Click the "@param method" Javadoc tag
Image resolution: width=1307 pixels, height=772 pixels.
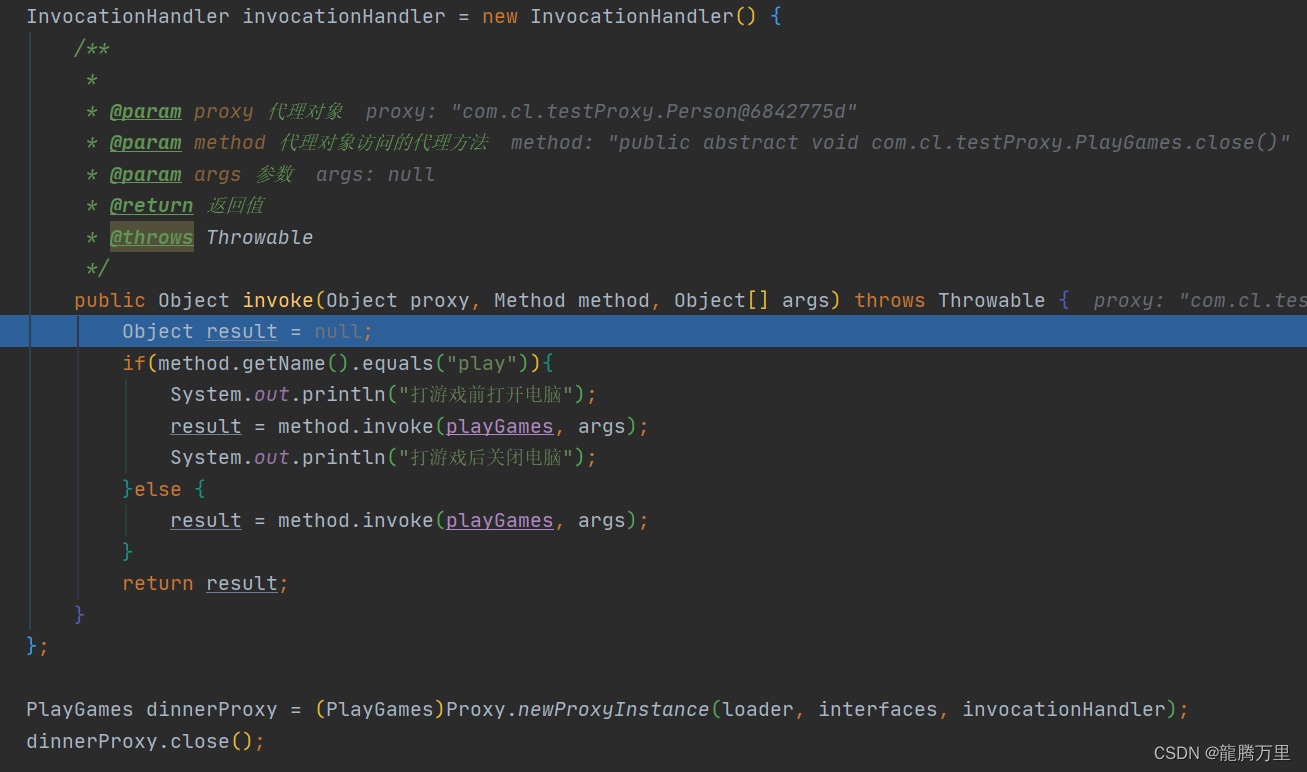click(188, 142)
